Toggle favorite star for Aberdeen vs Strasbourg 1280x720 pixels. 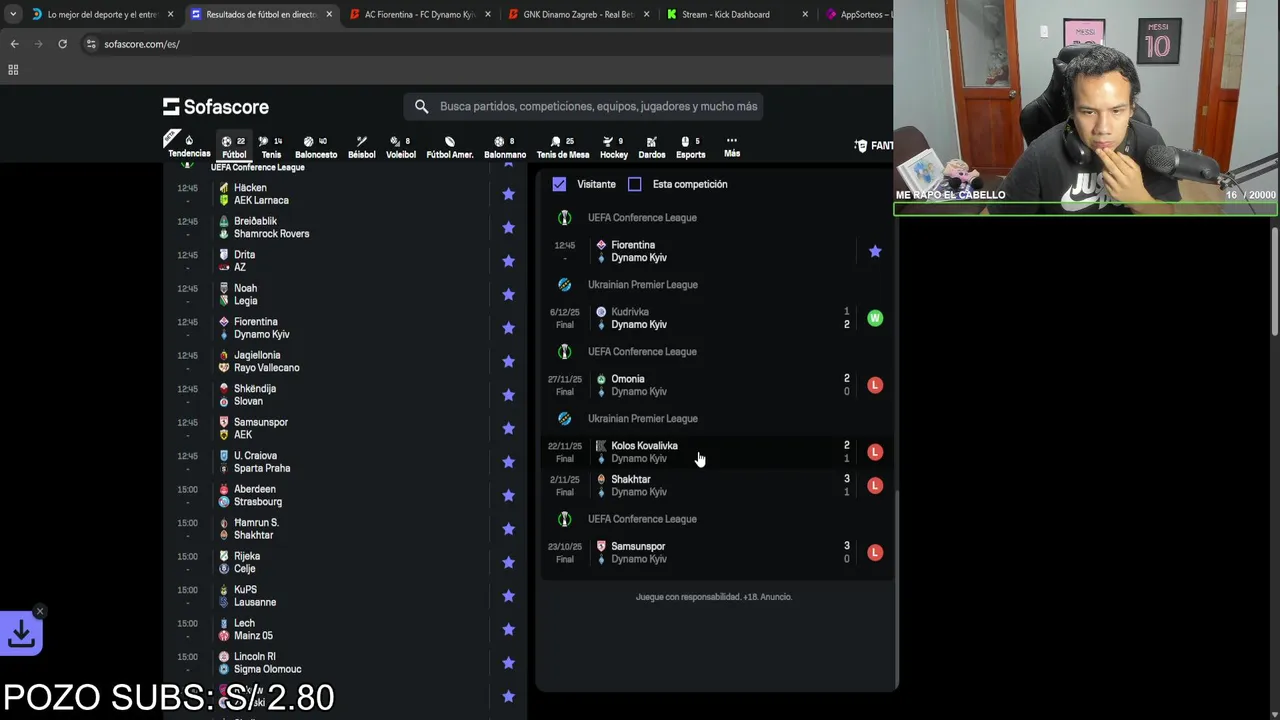508,495
